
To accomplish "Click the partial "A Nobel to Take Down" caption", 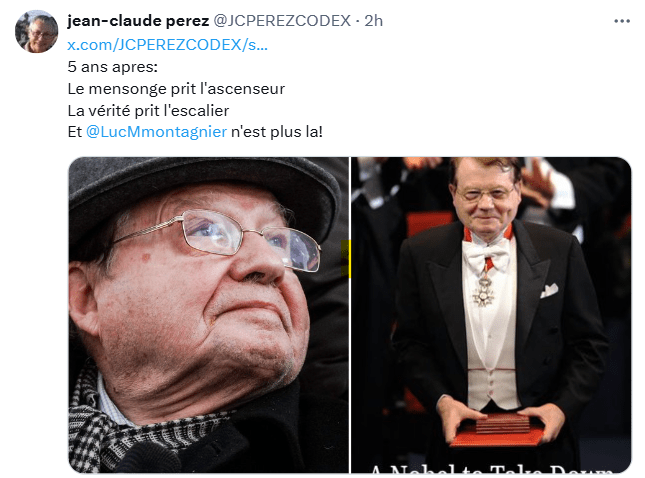I will click(492, 469).
